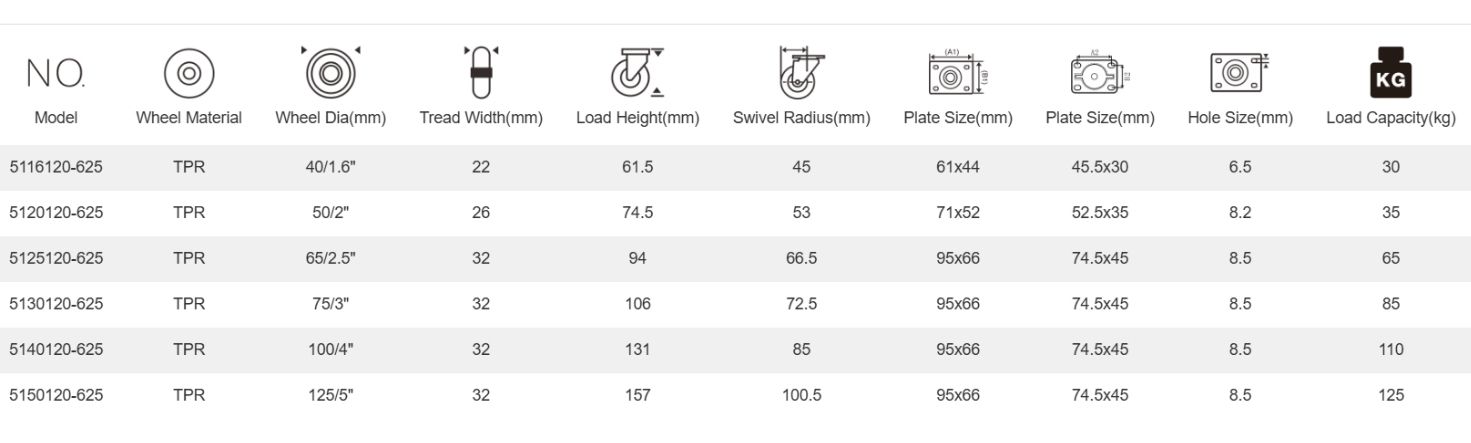The image size is (1471, 443).
Task: Select model number 5116120-625
Action: click(56, 167)
